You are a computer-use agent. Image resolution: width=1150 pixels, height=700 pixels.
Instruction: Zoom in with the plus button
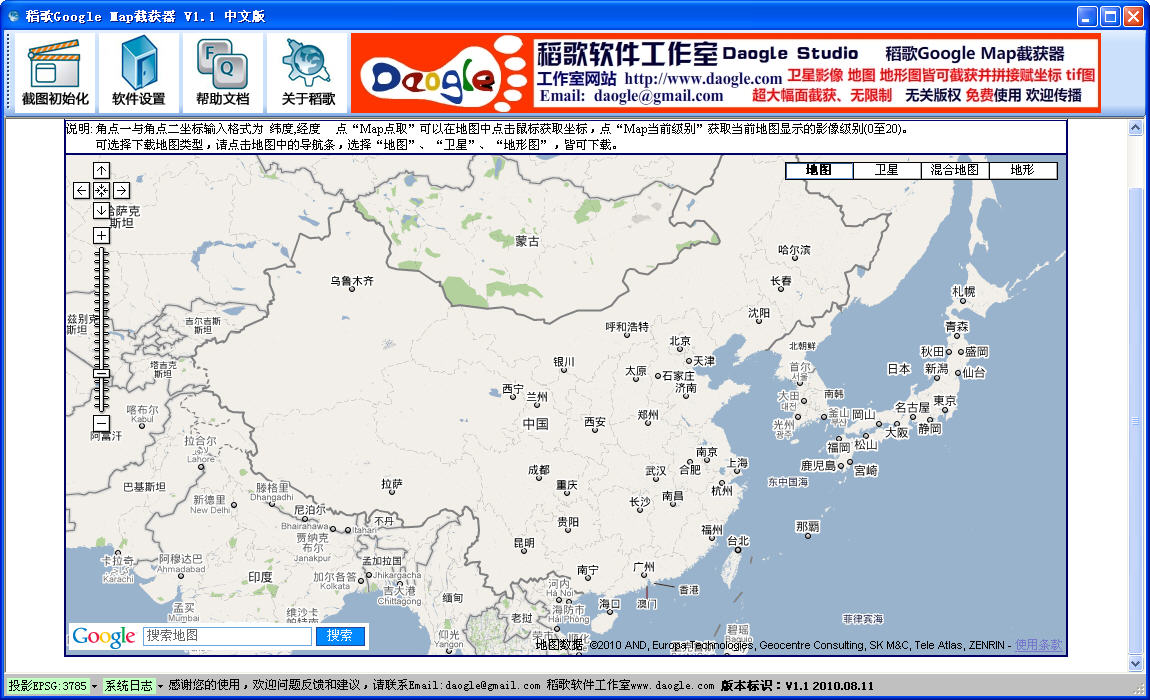click(x=101, y=236)
